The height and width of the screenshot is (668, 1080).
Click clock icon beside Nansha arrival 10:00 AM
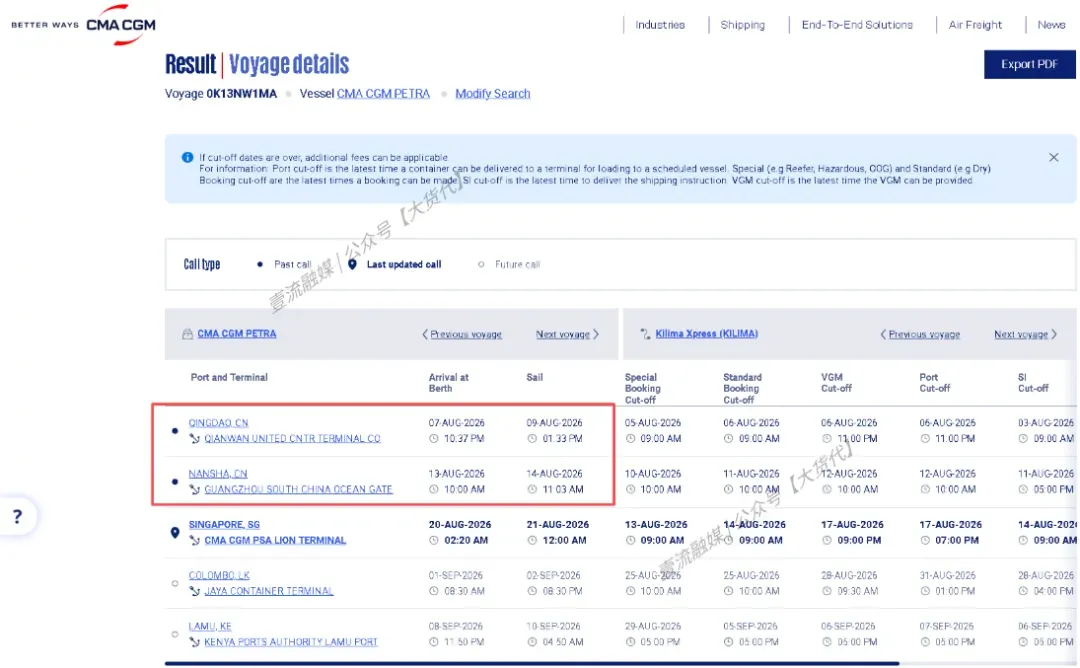[434, 490]
